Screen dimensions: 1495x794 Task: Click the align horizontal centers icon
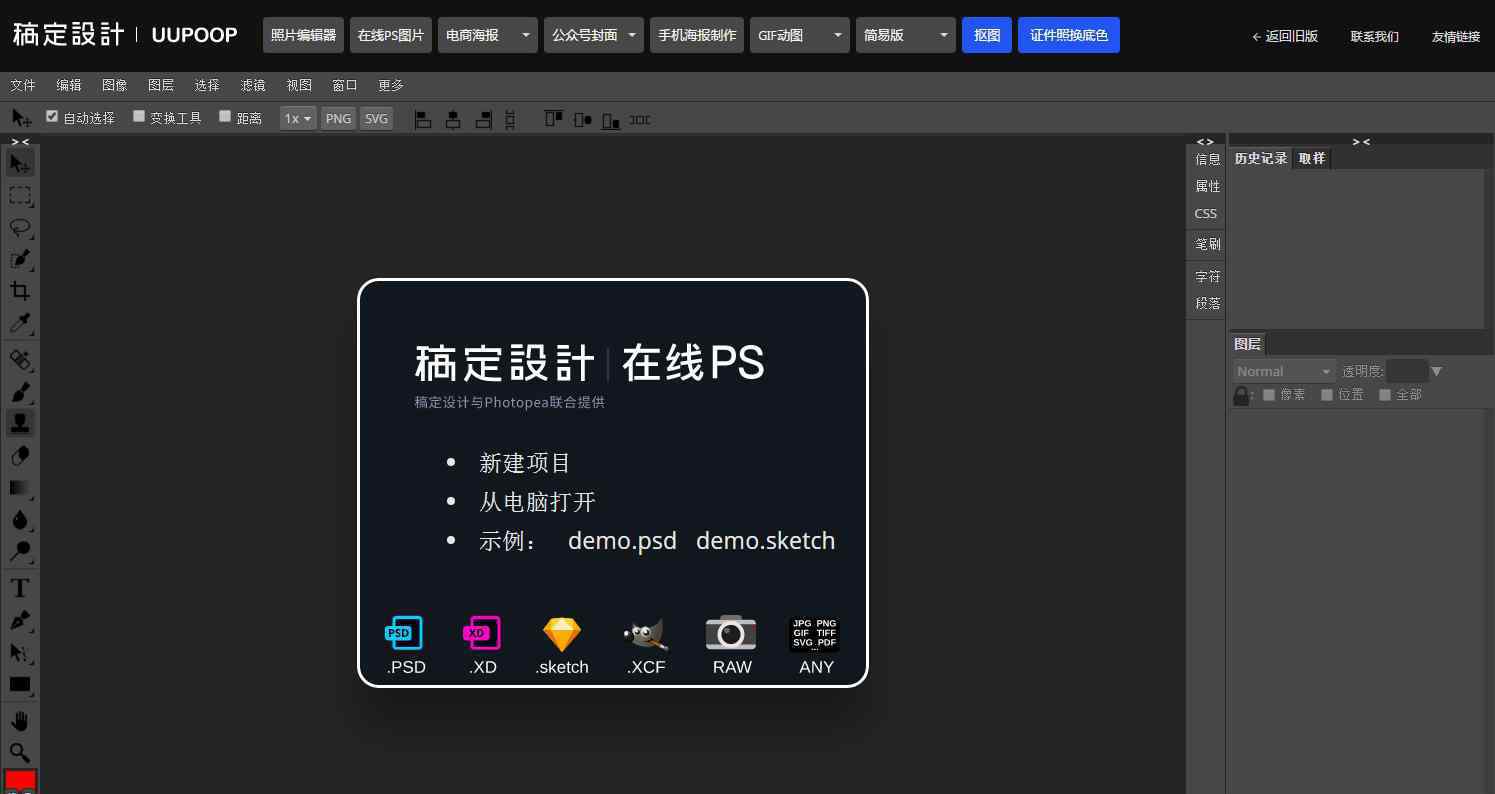pyautogui.click(x=453, y=119)
